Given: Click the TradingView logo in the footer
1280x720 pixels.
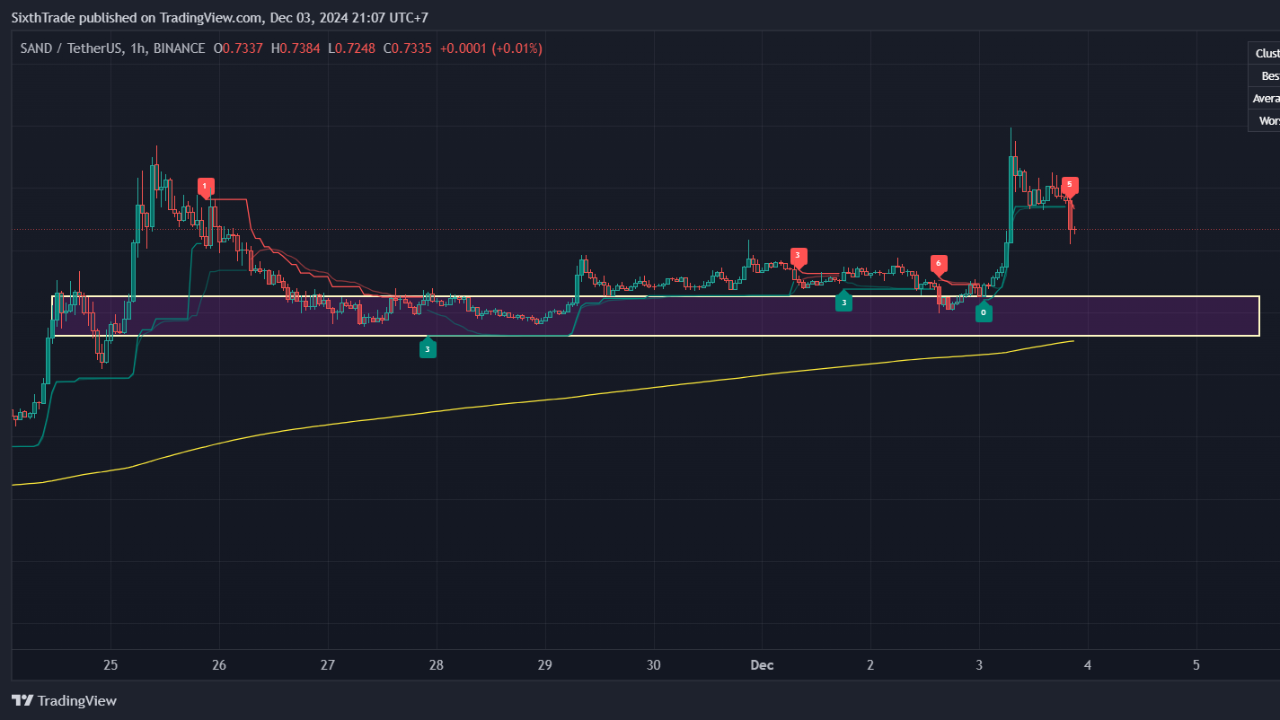Looking at the screenshot, I should click(x=64, y=701).
